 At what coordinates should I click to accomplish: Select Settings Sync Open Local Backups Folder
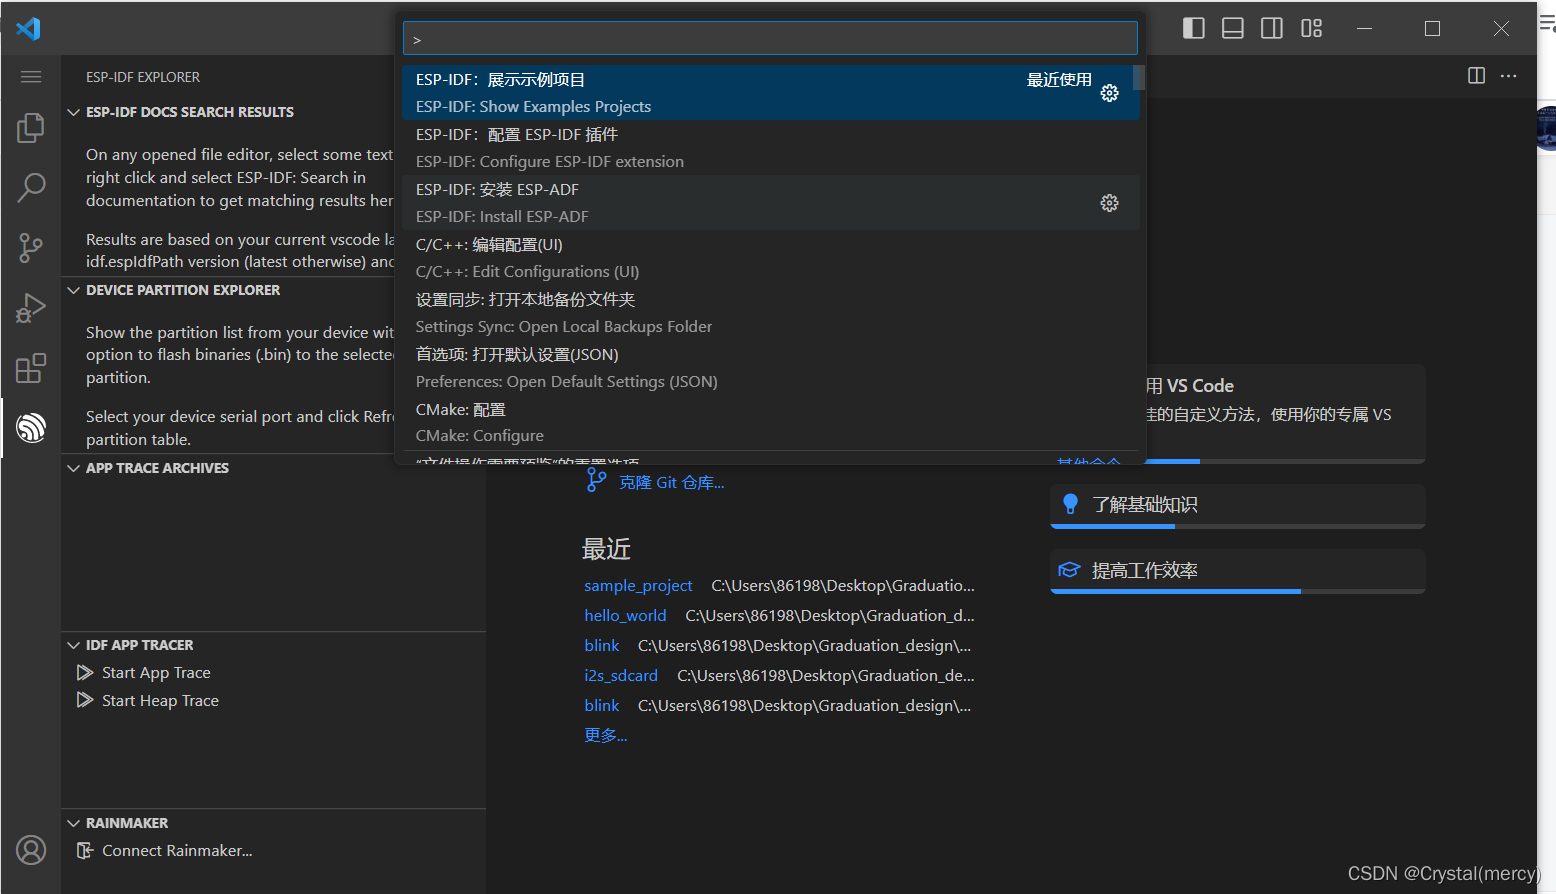pyautogui.click(x=770, y=313)
